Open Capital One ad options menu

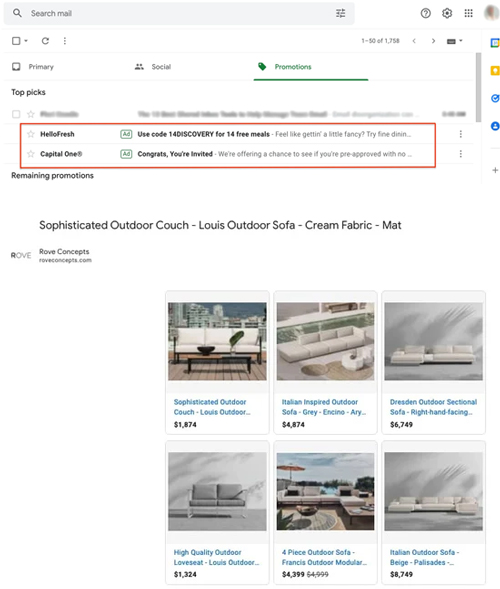click(461, 154)
